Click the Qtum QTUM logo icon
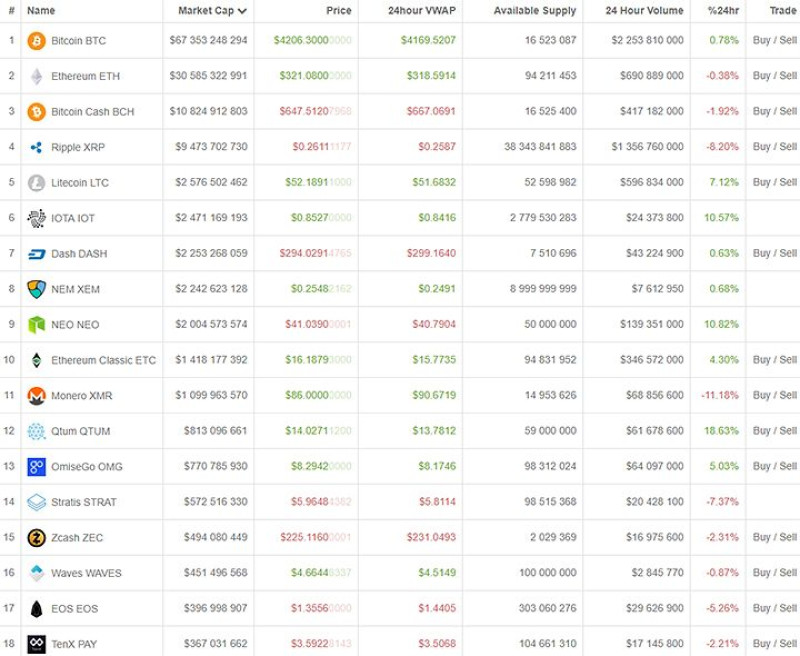Viewport: 800px width, 656px height. tap(36, 431)
